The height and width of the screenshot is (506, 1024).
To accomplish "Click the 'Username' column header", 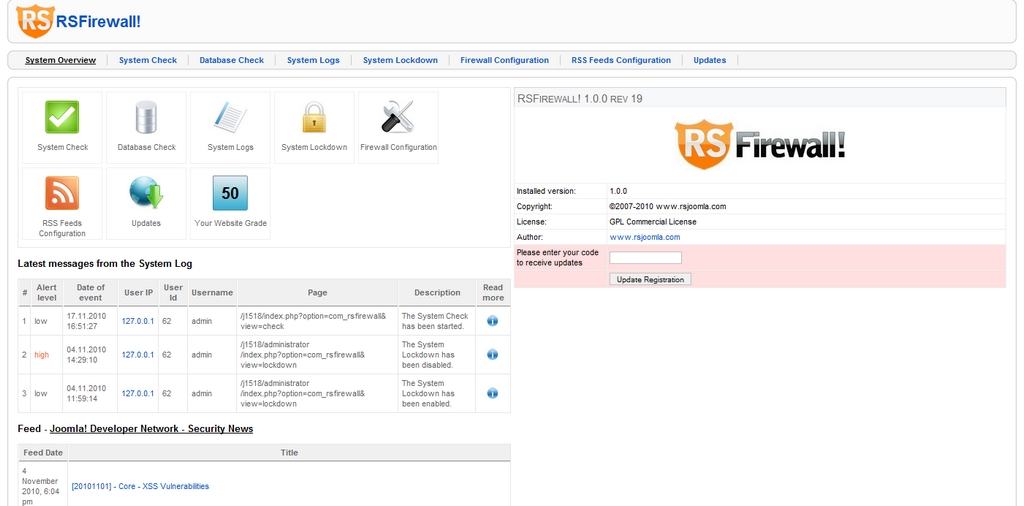I will tap(212, 293).
